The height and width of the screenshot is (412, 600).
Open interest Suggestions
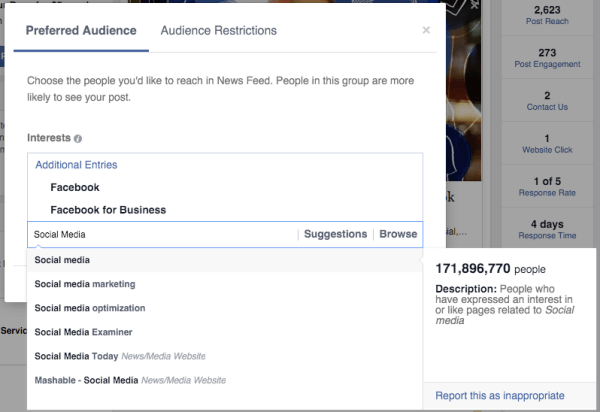(x=336, y=234)
